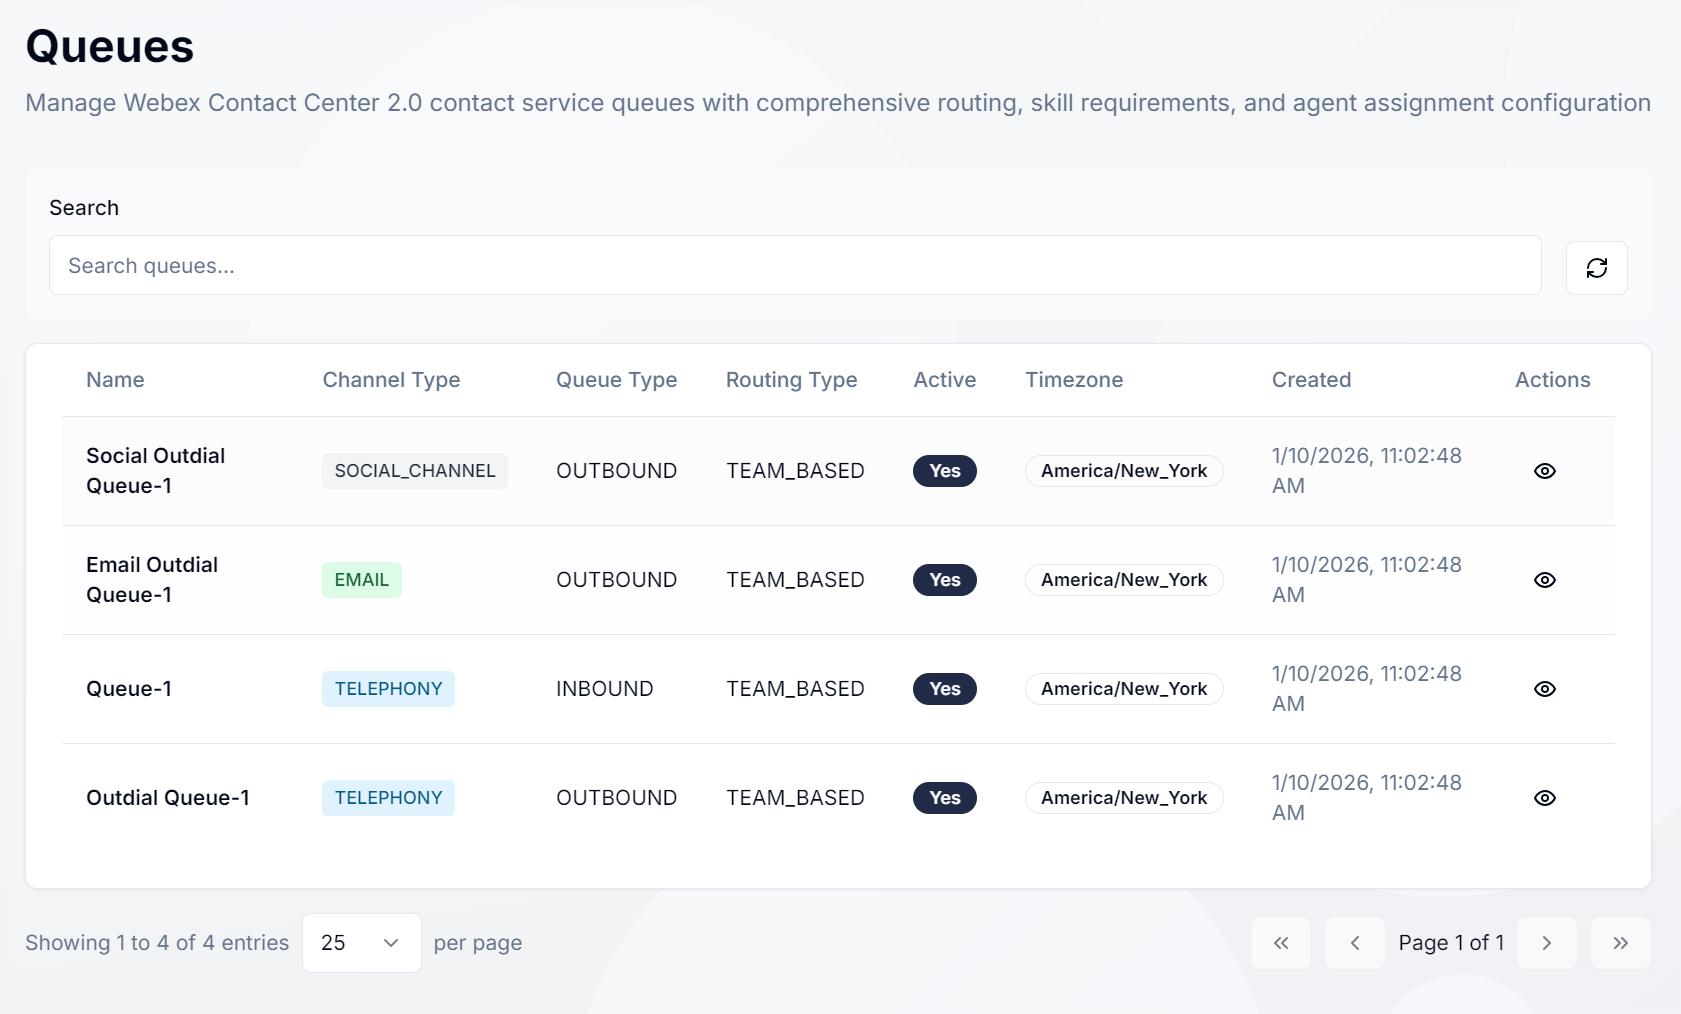Jump to first page using double-chevron icon

(x=1281, y=942)
